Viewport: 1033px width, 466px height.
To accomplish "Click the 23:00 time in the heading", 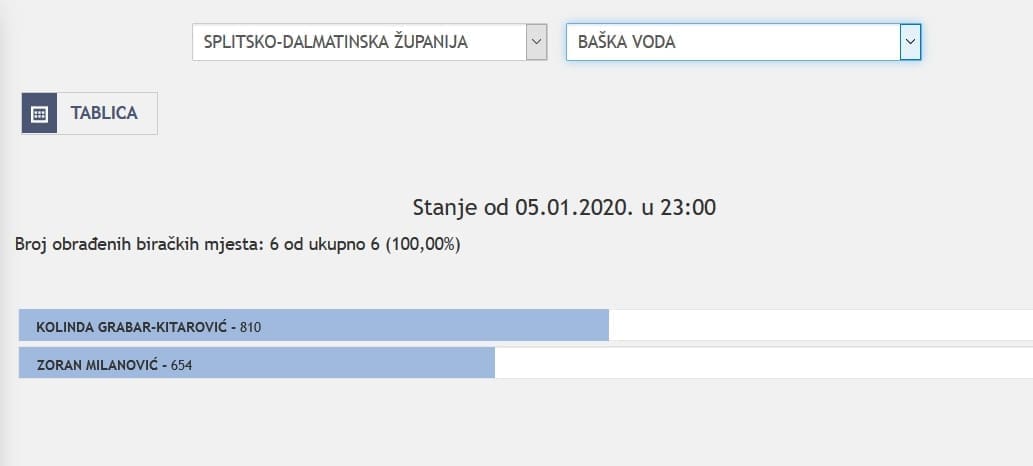I will 689,208.
